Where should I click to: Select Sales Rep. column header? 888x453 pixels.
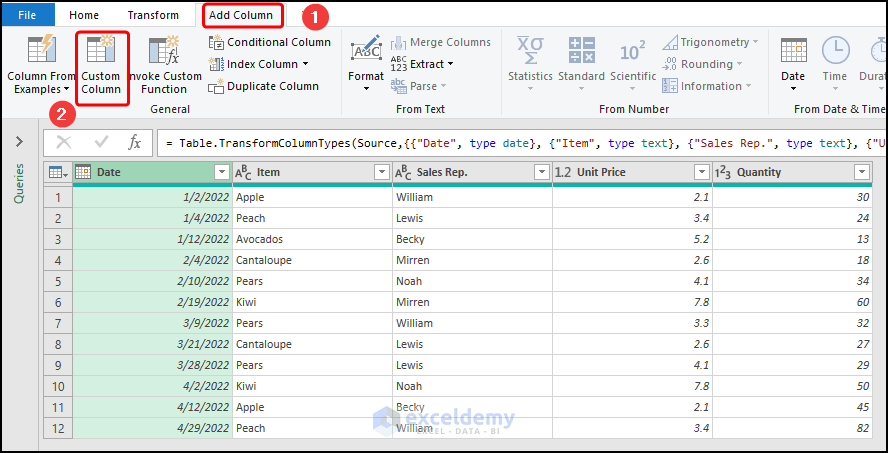472,172
